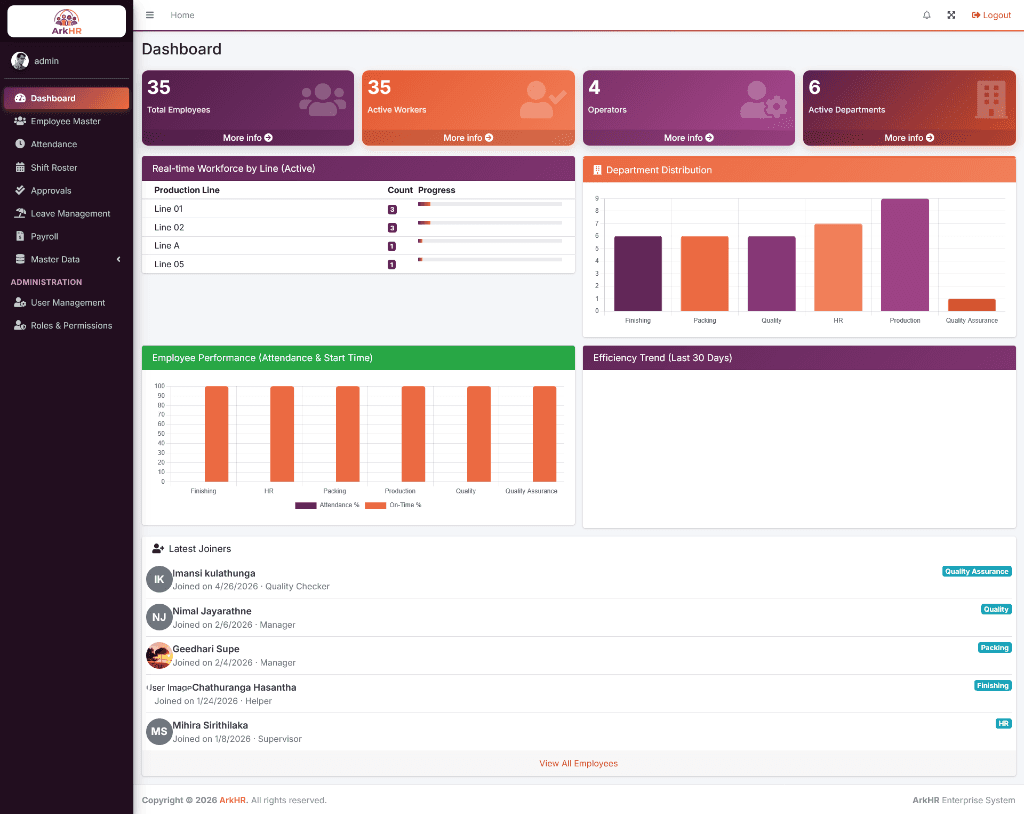Click the Line 05 count badge
The width and height of the screenshot is (1024, 814).
pos(392,265)
